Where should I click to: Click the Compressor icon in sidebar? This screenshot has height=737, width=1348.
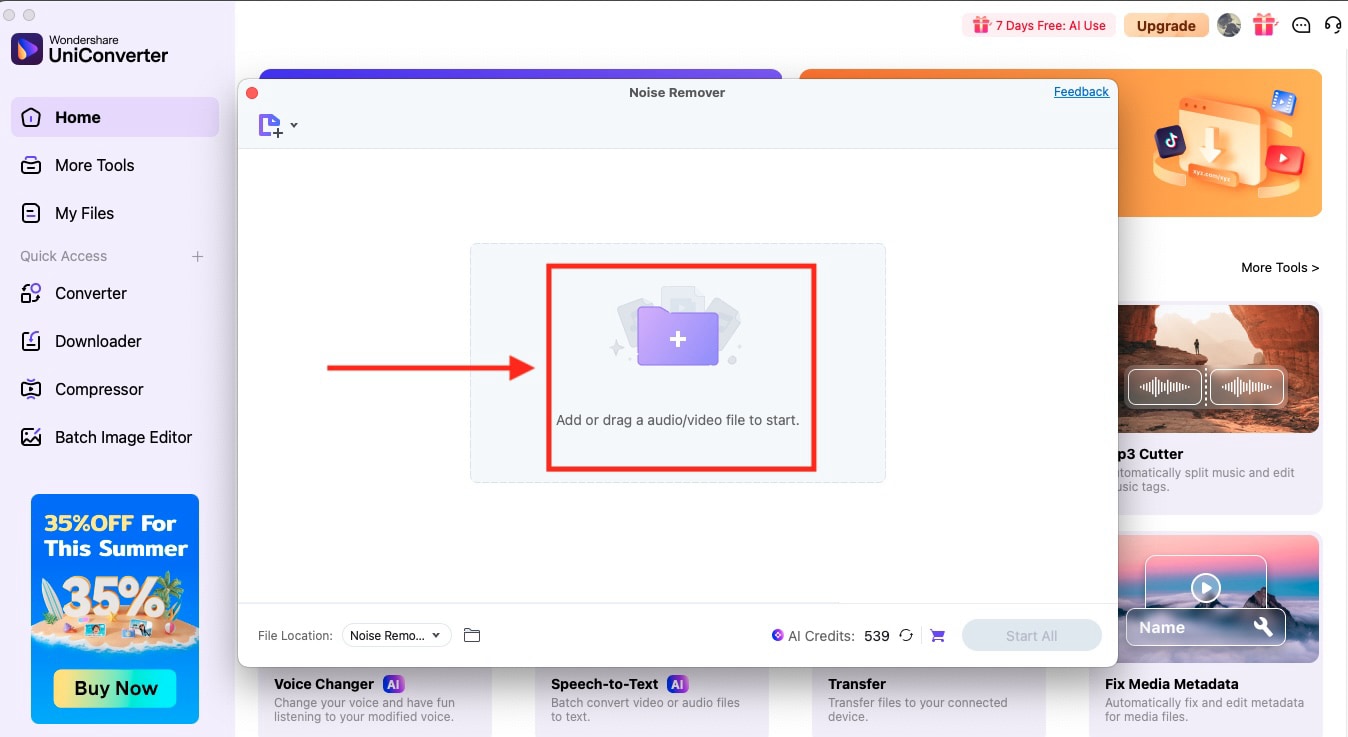tap(31, 389)
